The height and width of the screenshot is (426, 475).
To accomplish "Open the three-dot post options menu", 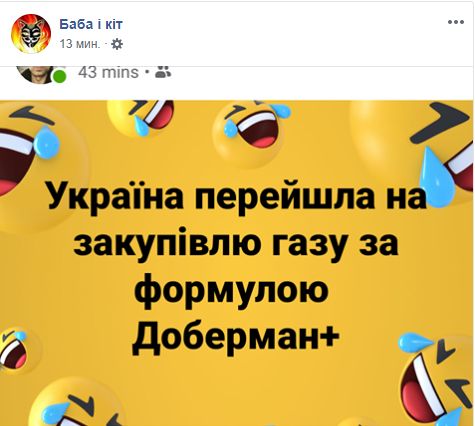I will [x=456, y=23].
